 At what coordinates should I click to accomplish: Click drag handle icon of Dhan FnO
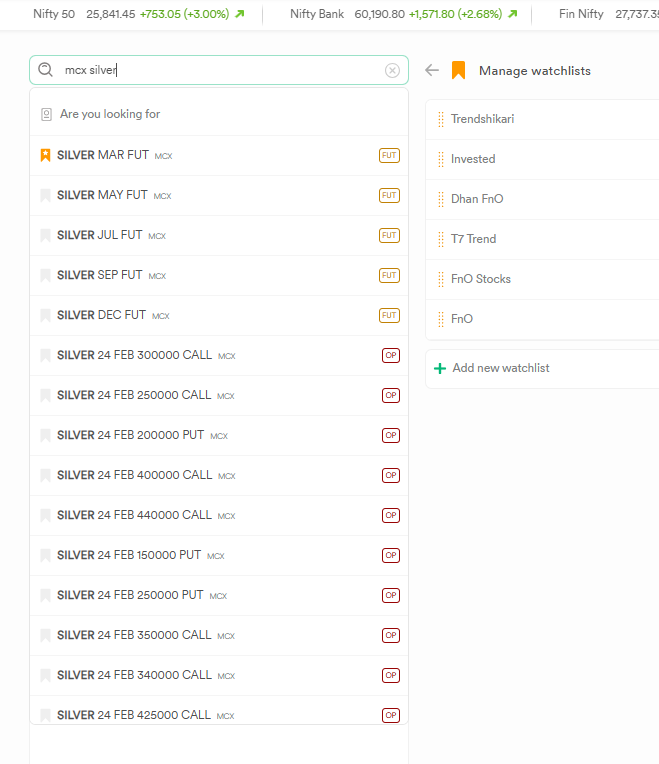coord(441,199)
